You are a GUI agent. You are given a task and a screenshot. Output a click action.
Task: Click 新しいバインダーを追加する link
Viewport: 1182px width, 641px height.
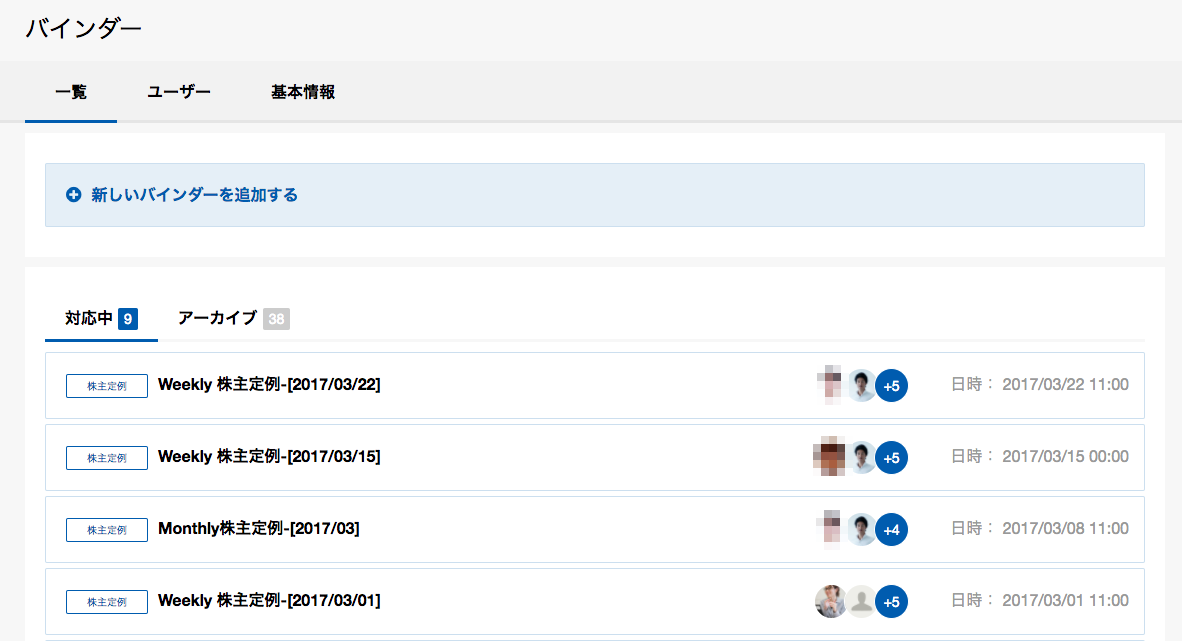(194, 195)
